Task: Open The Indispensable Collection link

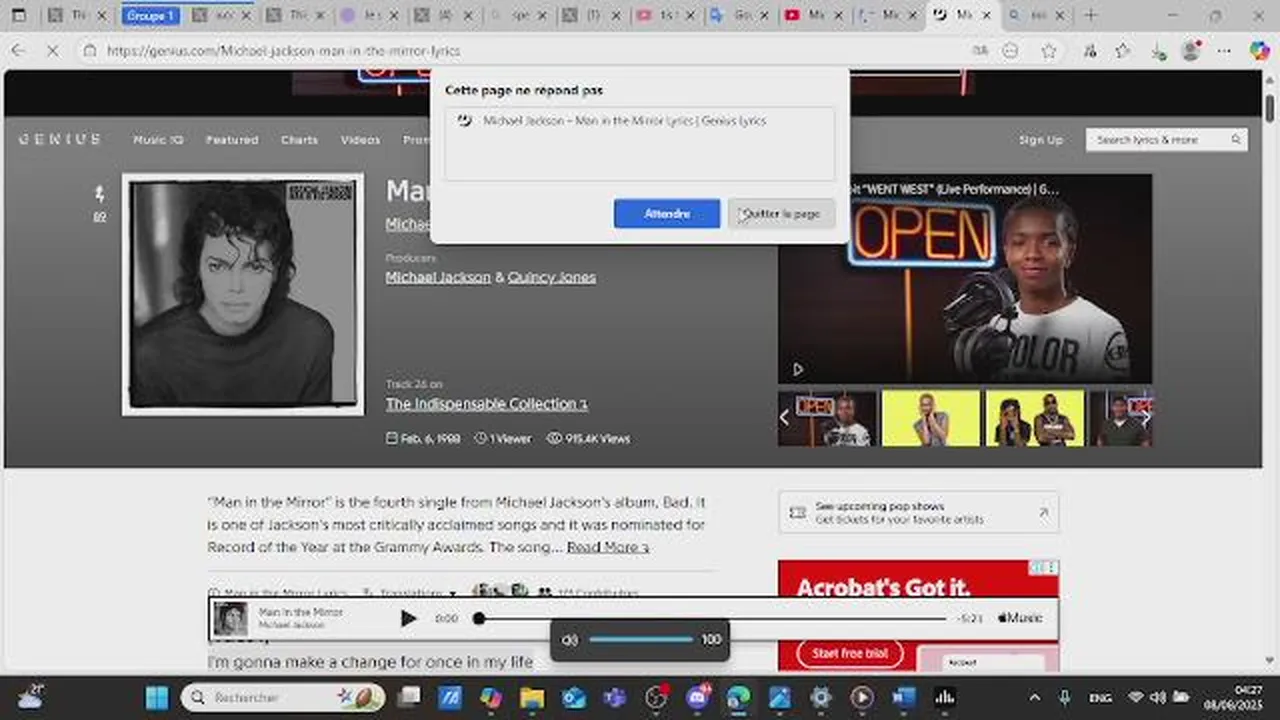Action: coord(487,404)
